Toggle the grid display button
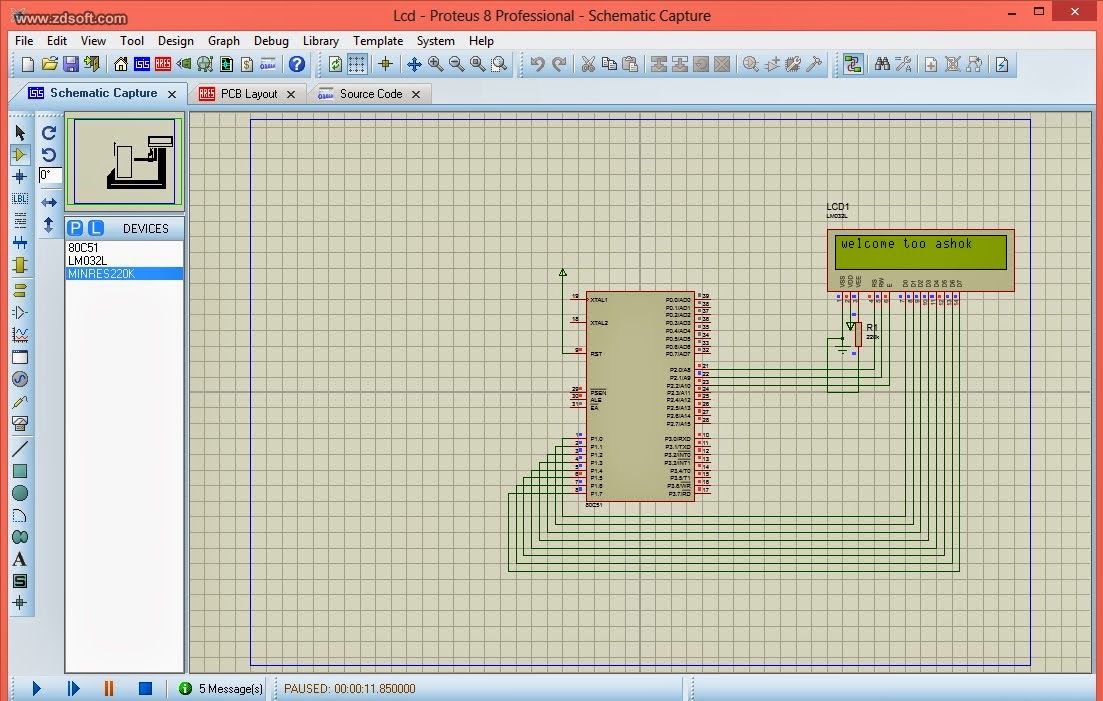This screenshot has height=701, width=1103. tap(357, 64)
